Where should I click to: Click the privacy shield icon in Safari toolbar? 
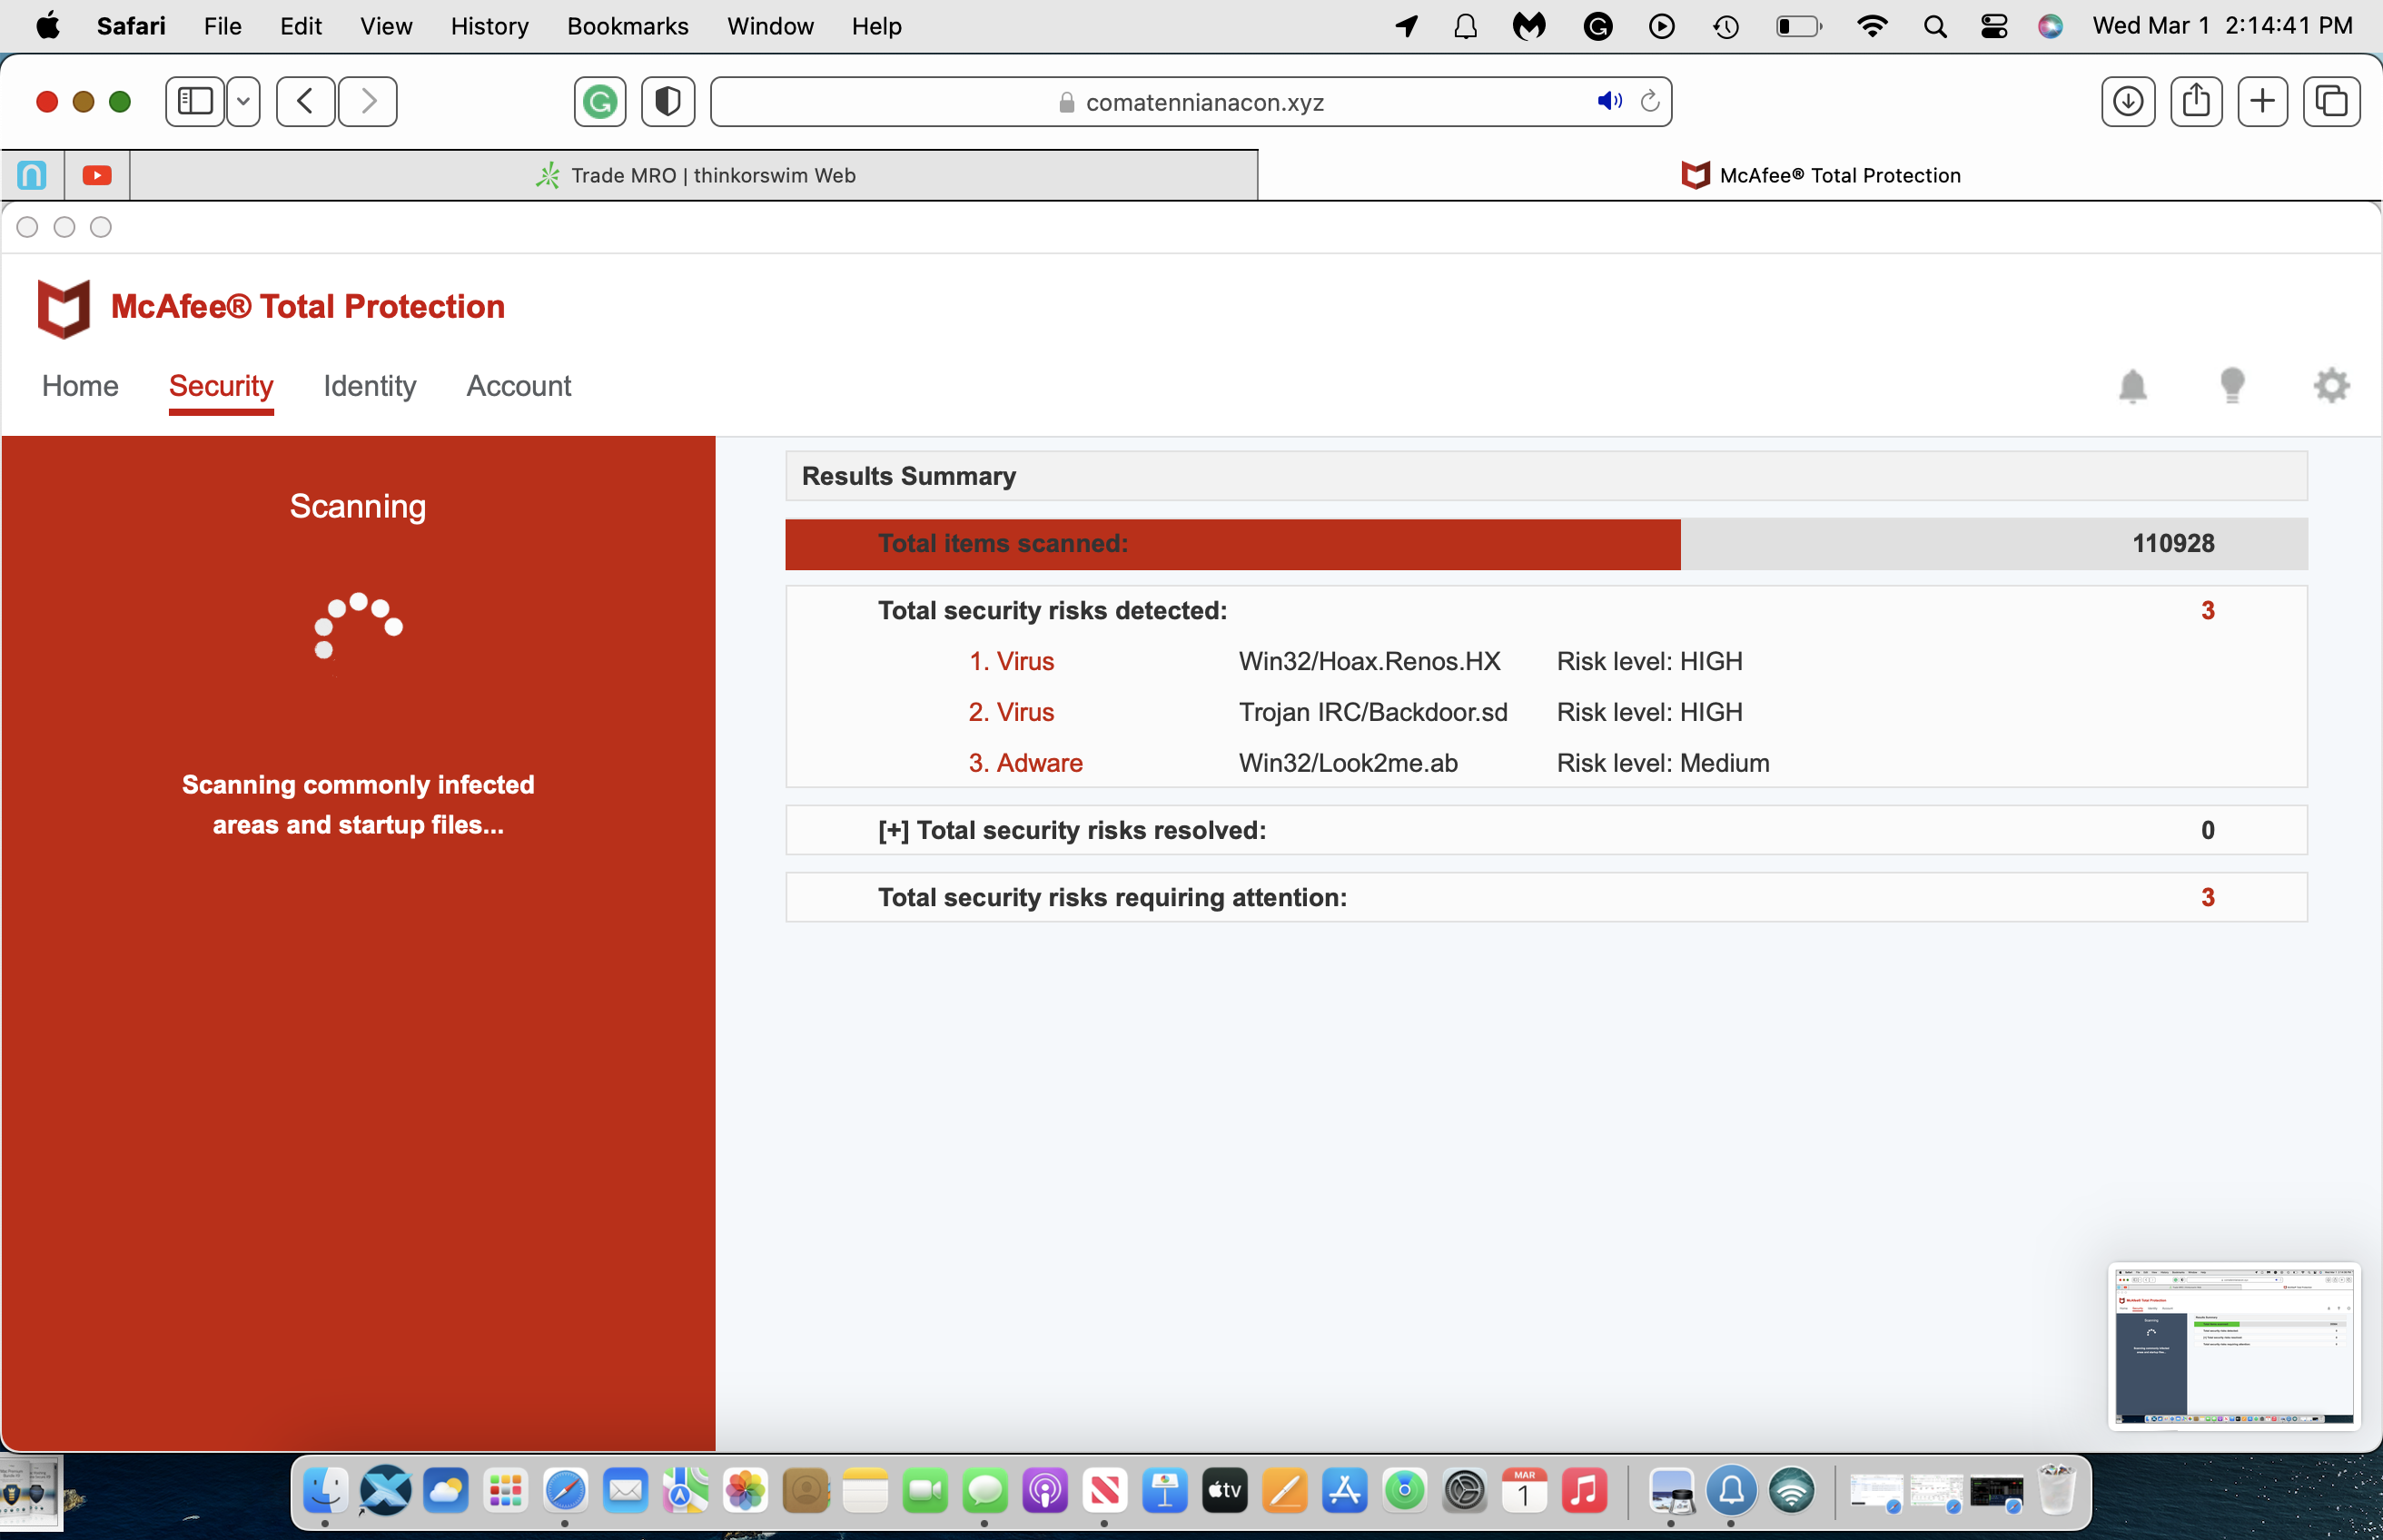668,102
